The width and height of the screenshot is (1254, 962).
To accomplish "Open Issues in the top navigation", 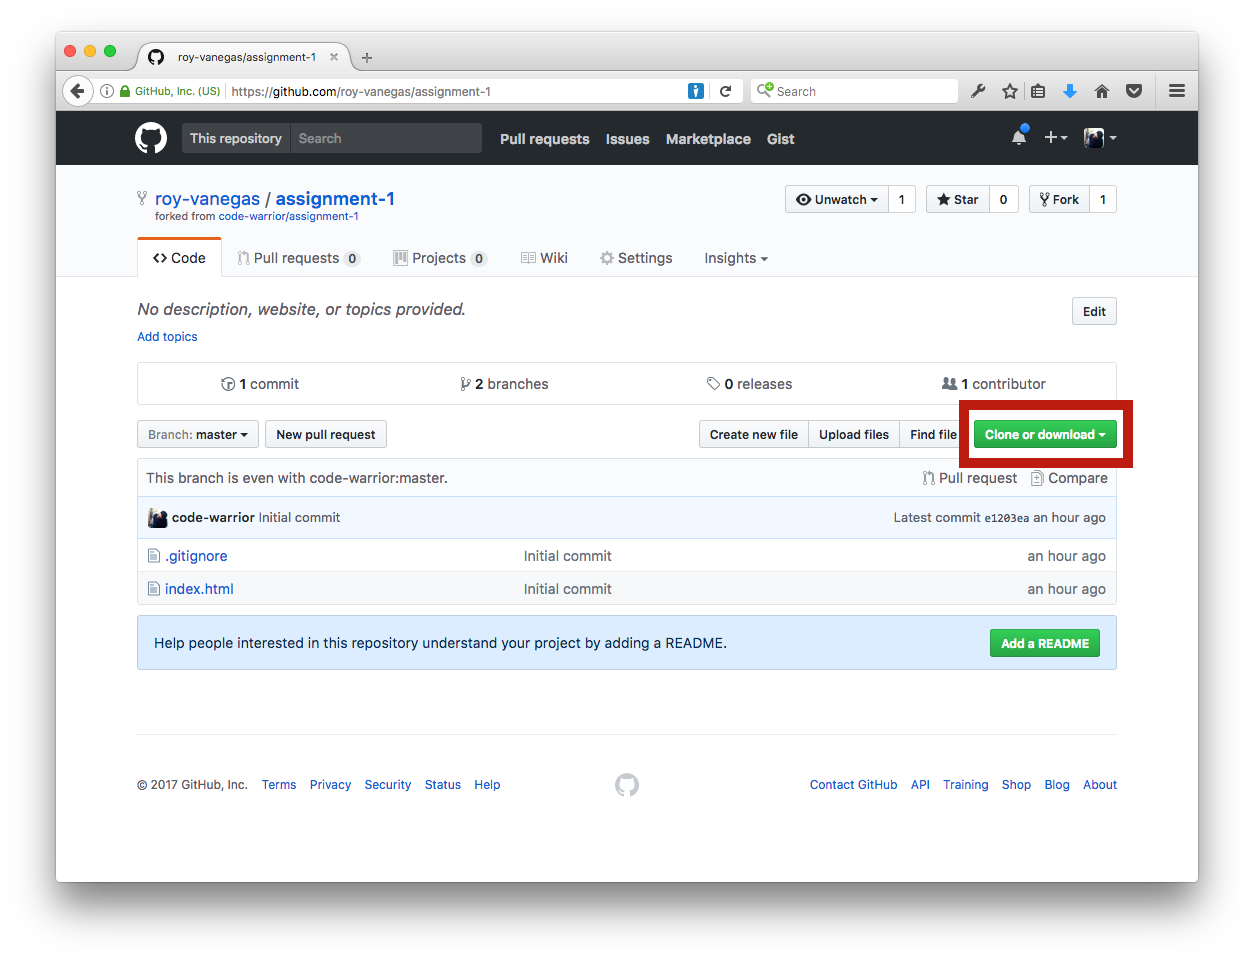I will pos(627,139).
